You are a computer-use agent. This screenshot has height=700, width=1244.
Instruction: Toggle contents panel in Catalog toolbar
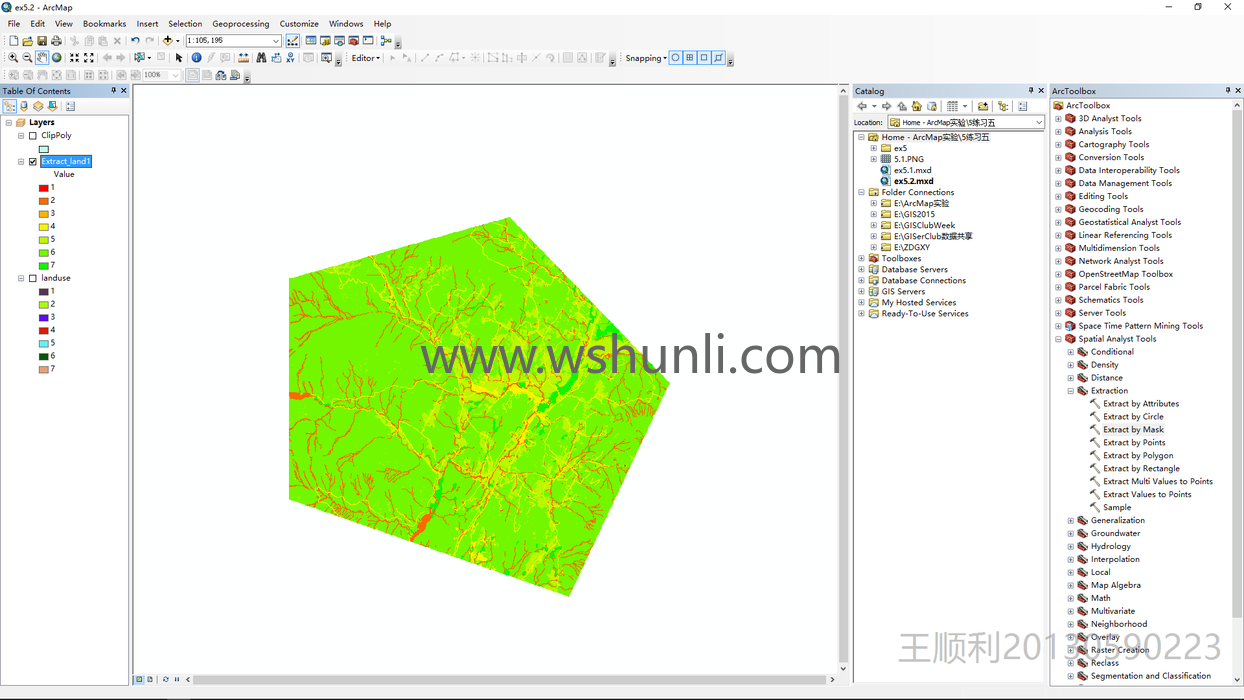(1022, 106)
